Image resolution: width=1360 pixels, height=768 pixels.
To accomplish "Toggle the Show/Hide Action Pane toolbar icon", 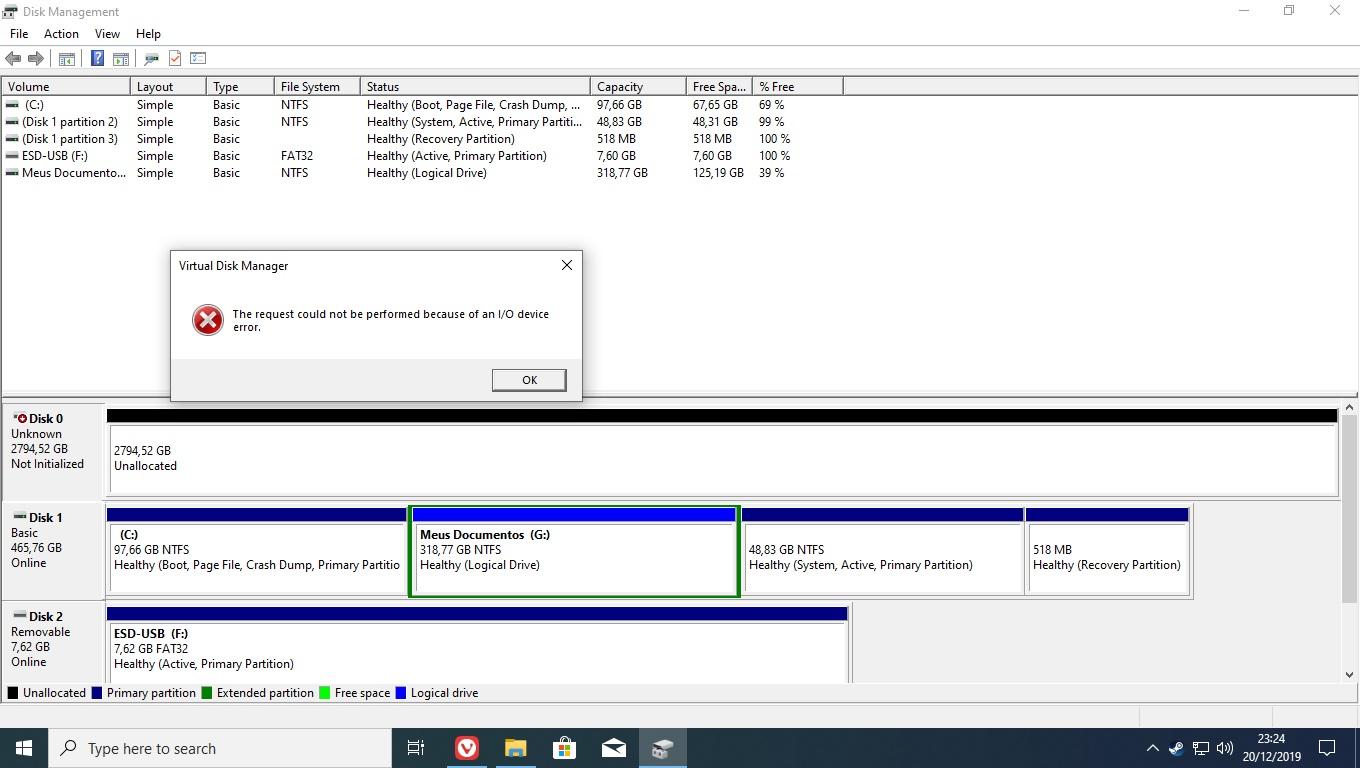I will click(x=121, y=59).
